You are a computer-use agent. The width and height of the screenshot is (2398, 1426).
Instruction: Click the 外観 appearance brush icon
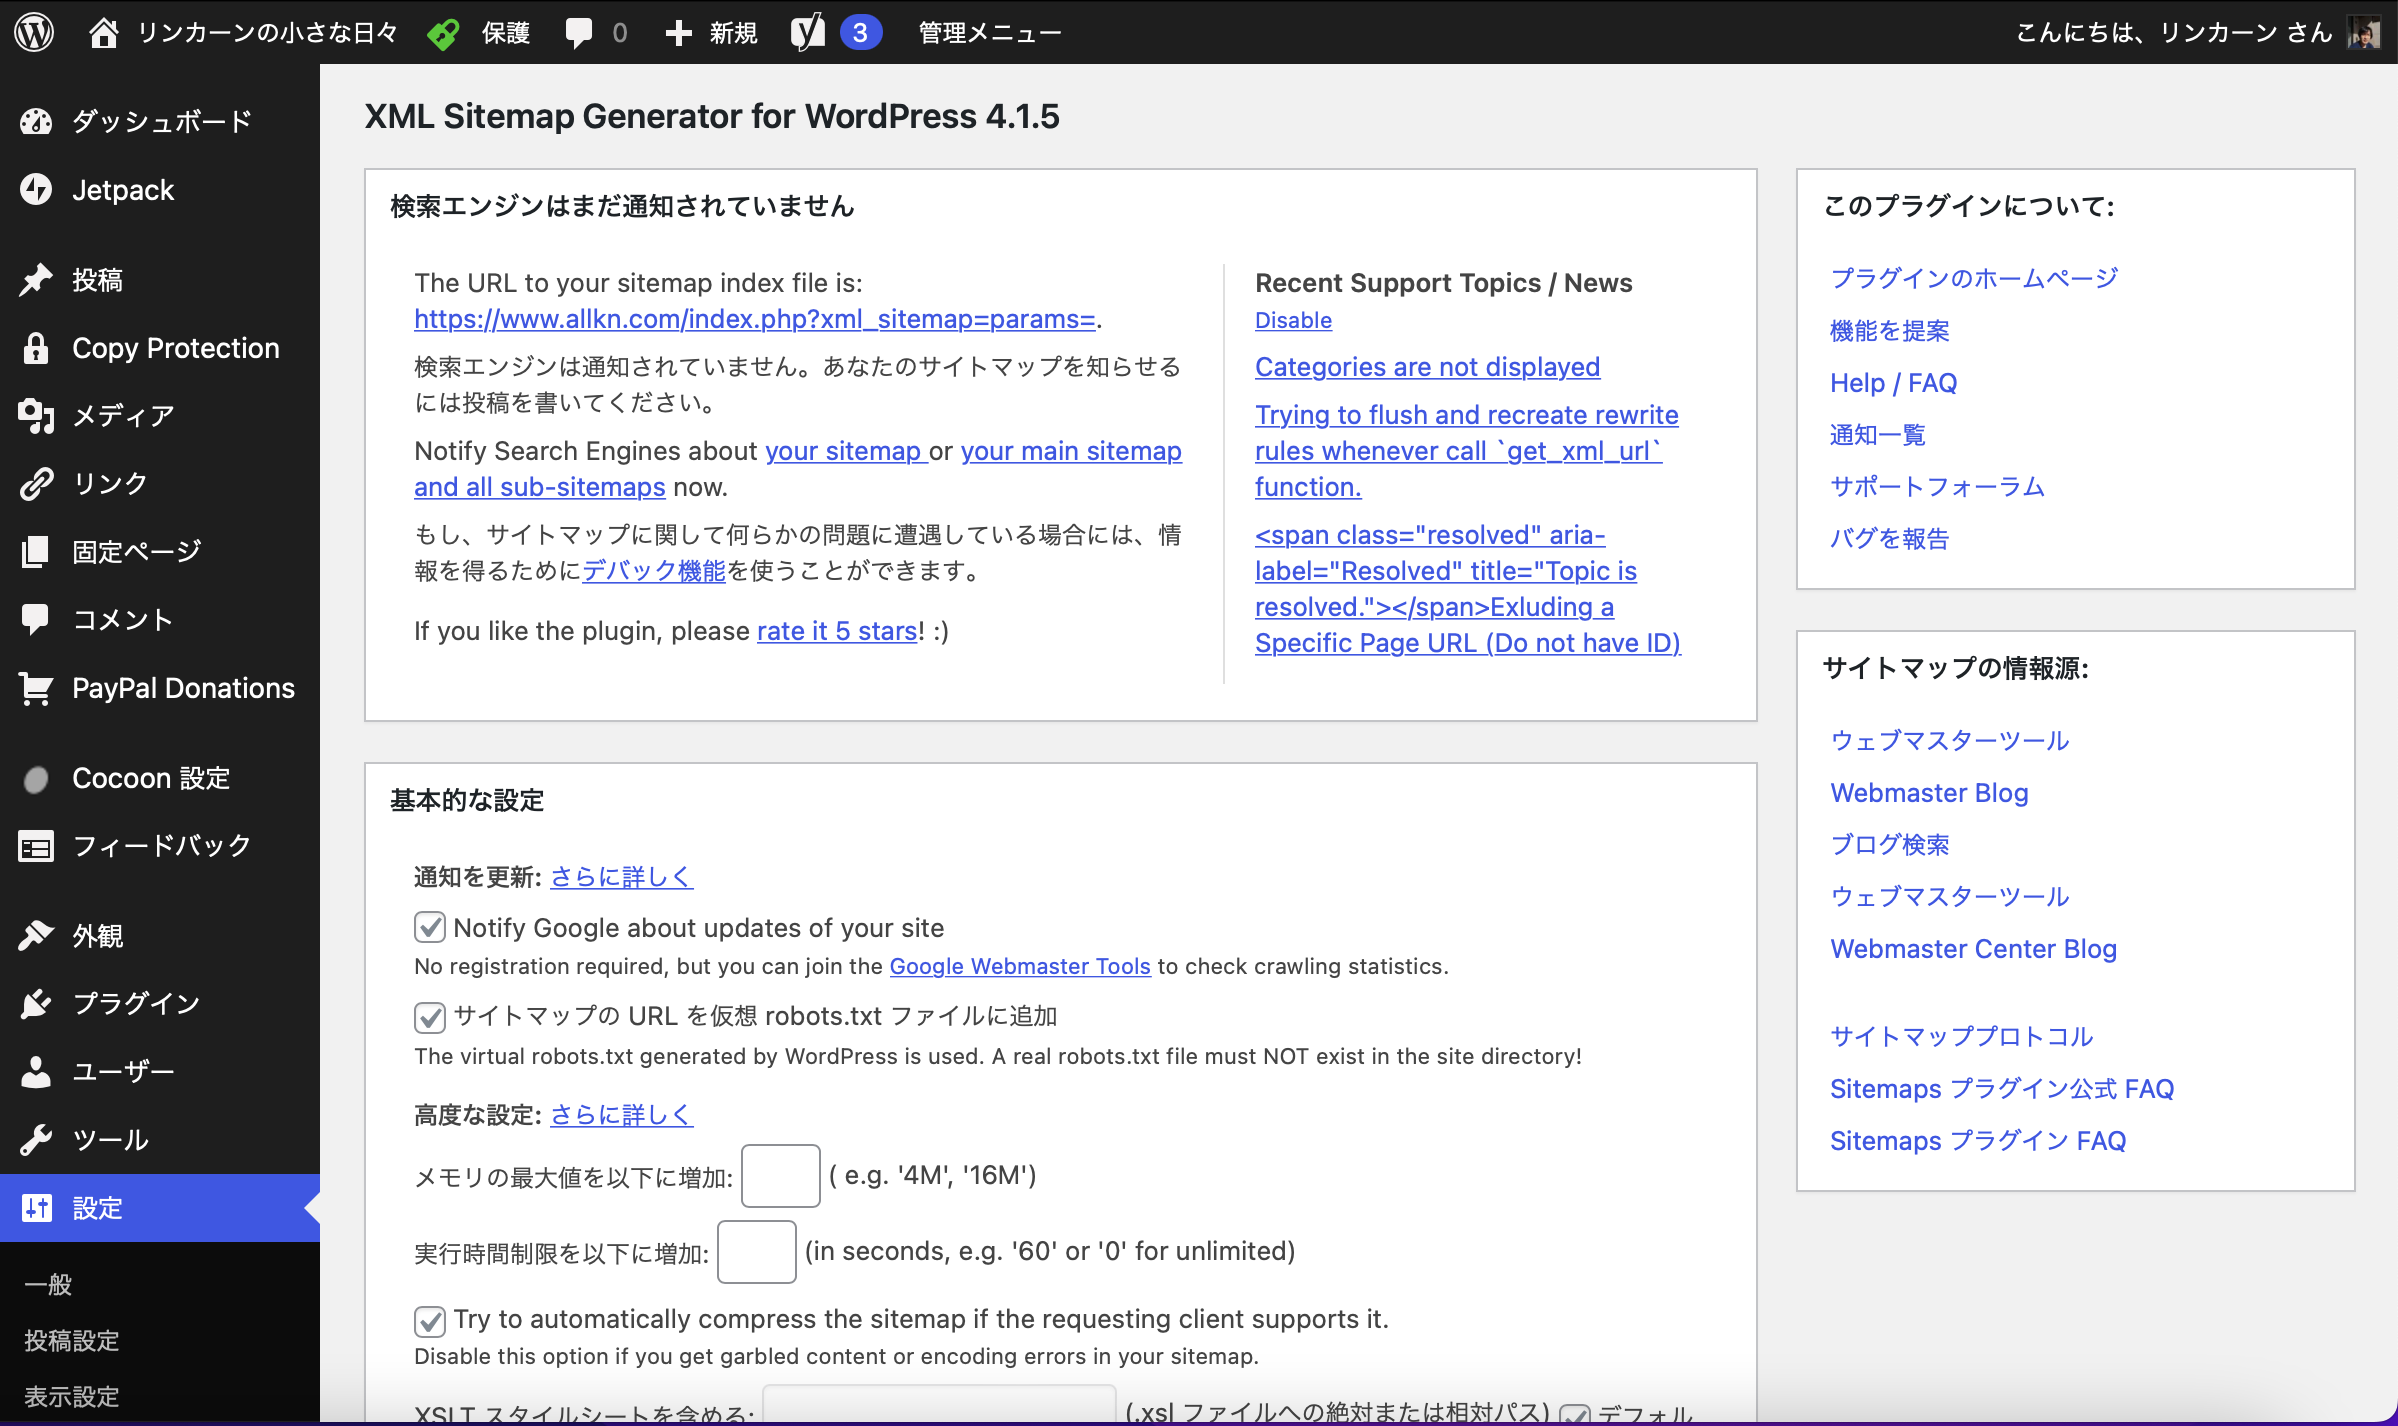tap(36, 936)
